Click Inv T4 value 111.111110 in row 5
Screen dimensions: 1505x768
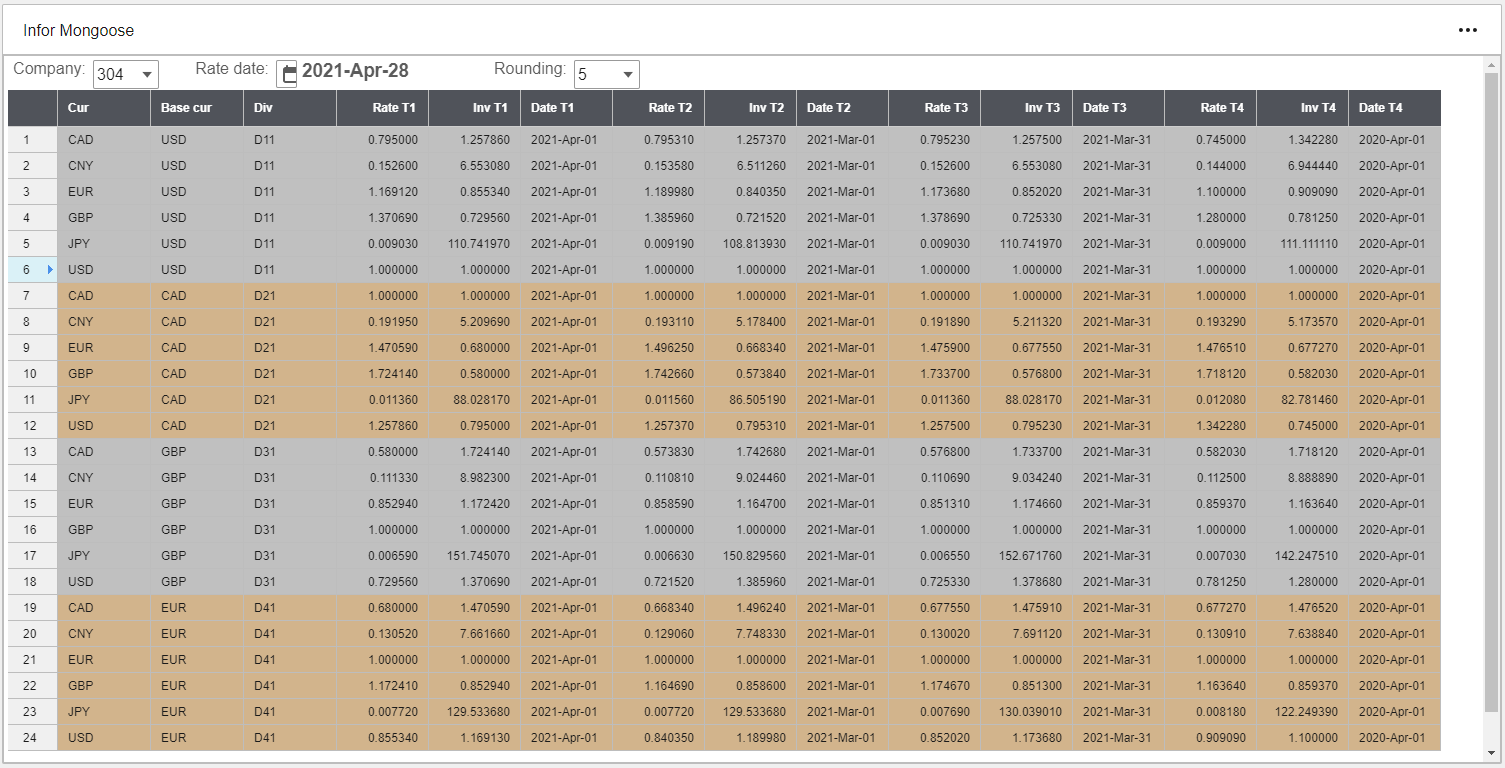click(x=1303, y=243)
